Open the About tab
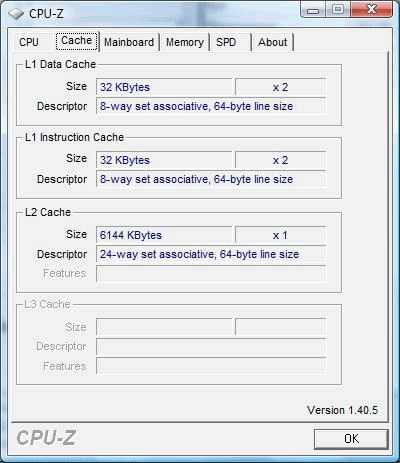The height and width of the screenshot is (463, 400). click(x=272, y=42)
